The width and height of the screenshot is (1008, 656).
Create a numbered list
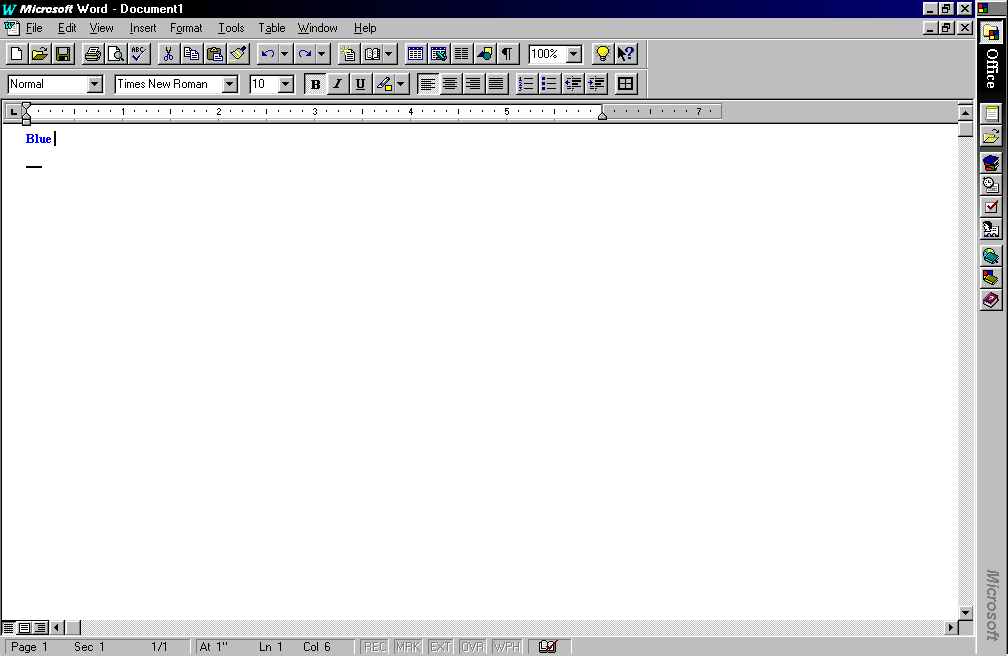[x=526, y=84]
